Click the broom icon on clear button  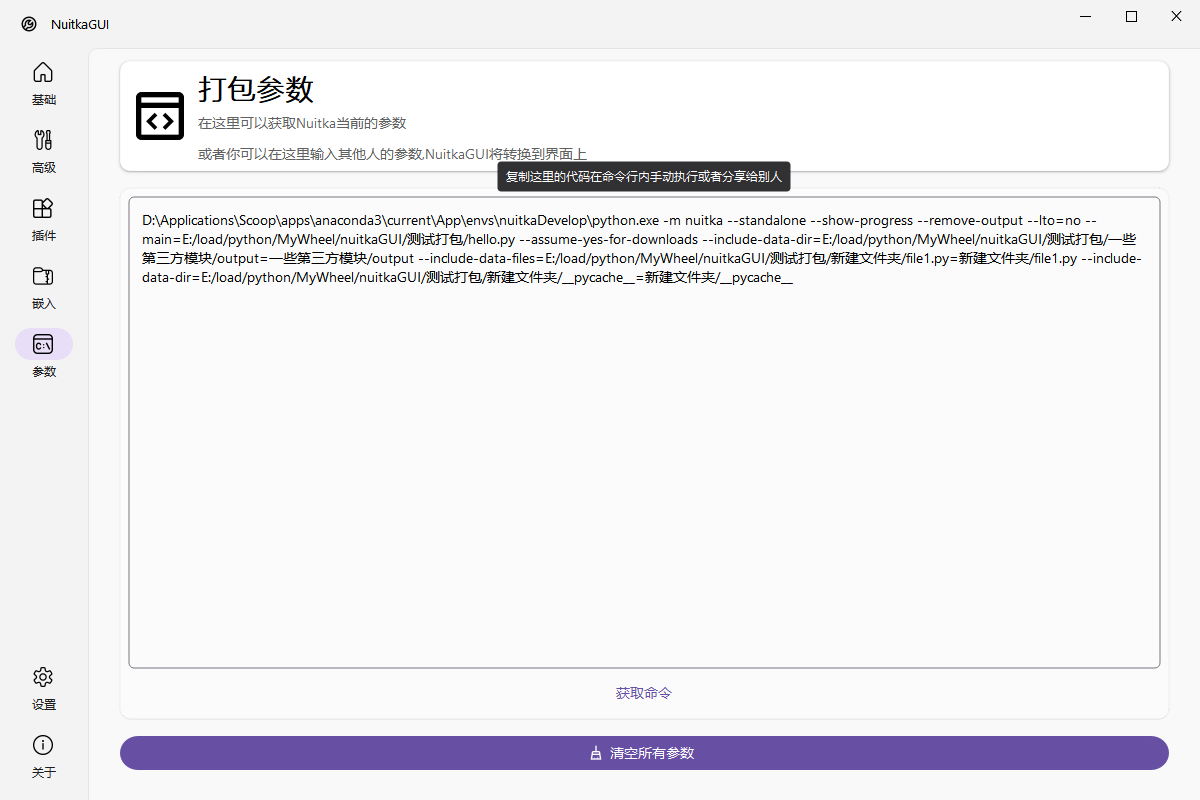[596, 753]
